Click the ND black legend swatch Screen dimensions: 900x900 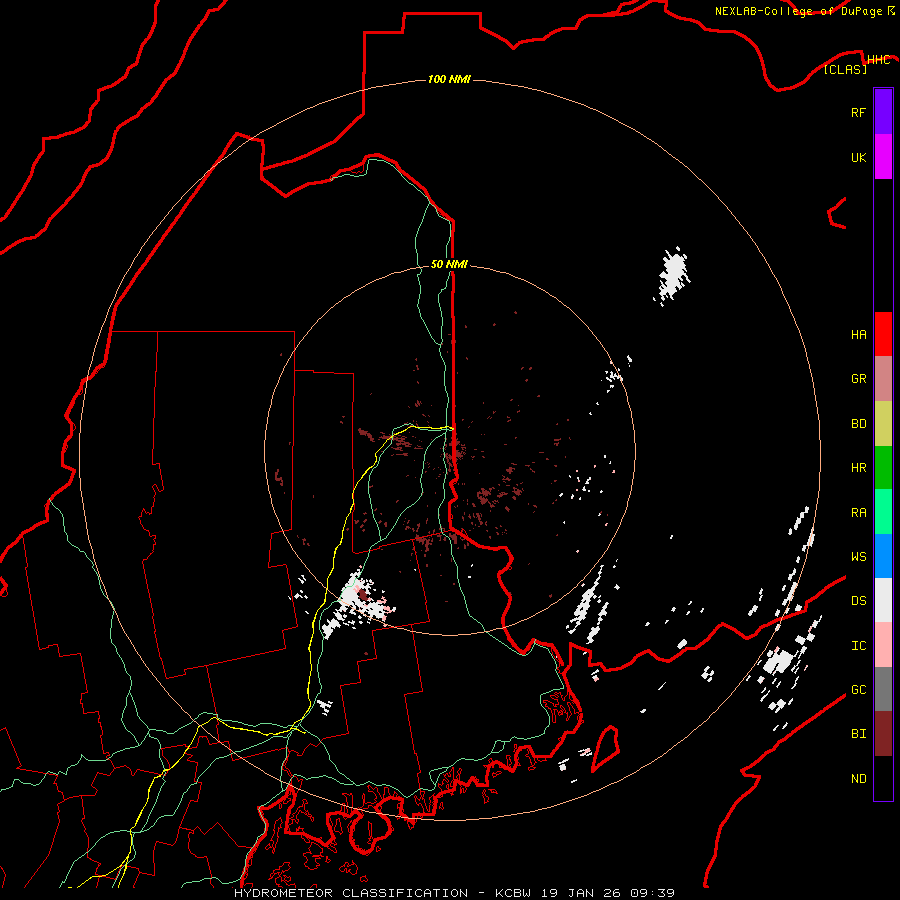[883, 778]
